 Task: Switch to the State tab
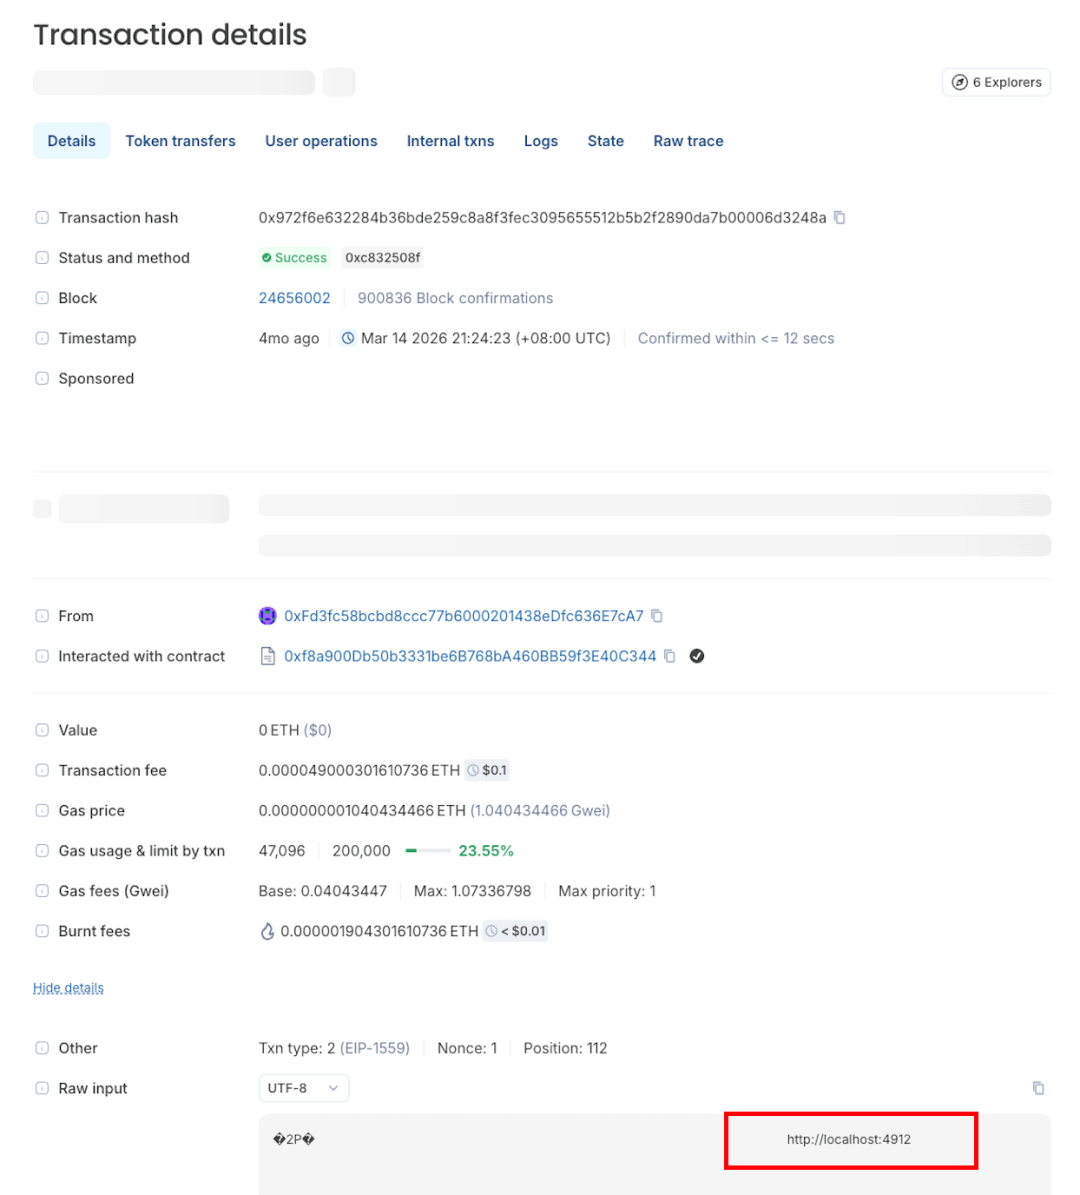pos(605,141)
